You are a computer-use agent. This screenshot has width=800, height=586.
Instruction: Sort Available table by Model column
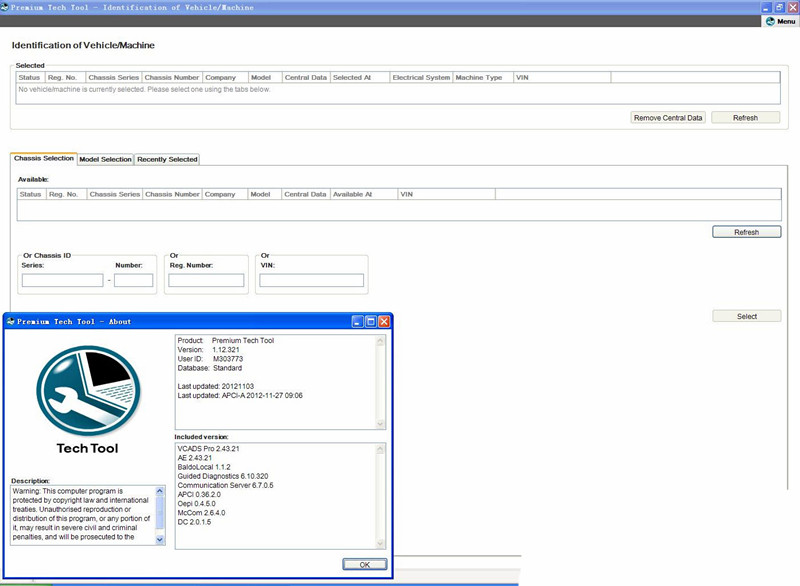coord(265,194)
